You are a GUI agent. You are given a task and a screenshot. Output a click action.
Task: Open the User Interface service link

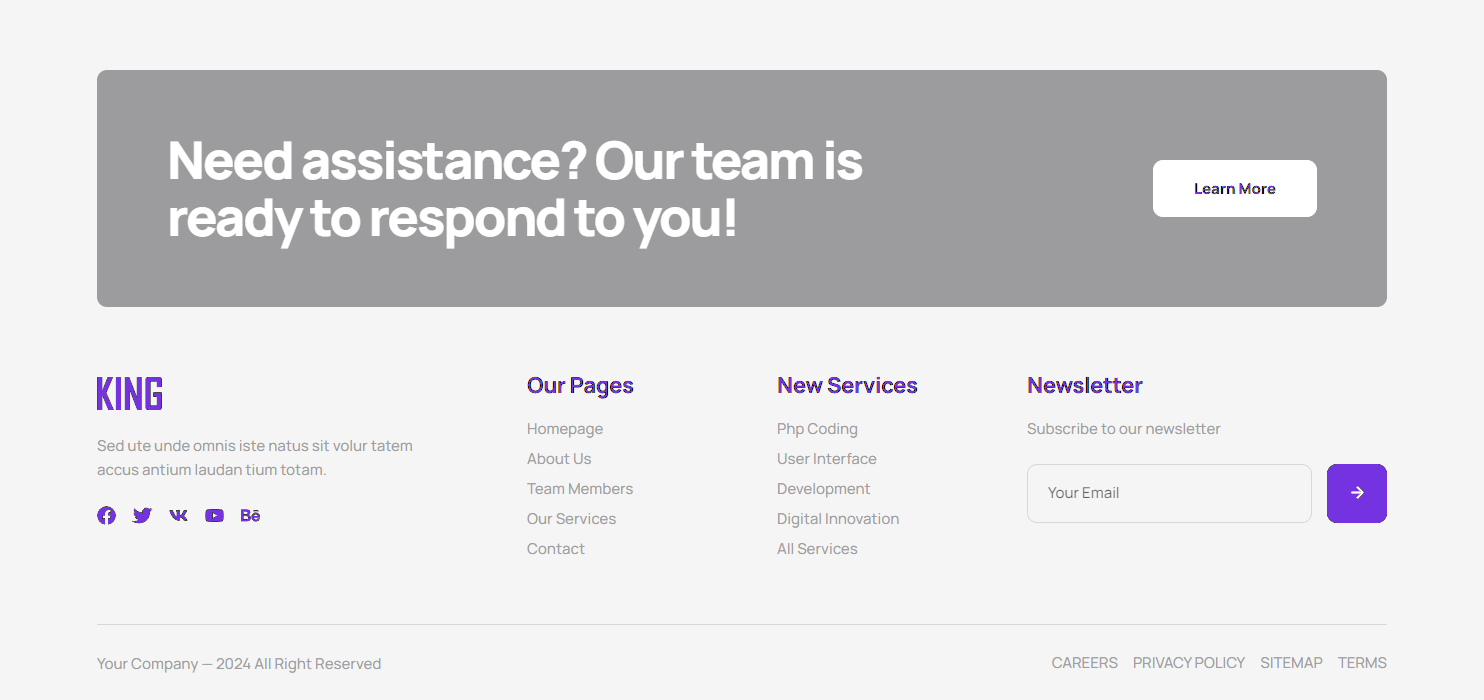click(x=826, y=459)
